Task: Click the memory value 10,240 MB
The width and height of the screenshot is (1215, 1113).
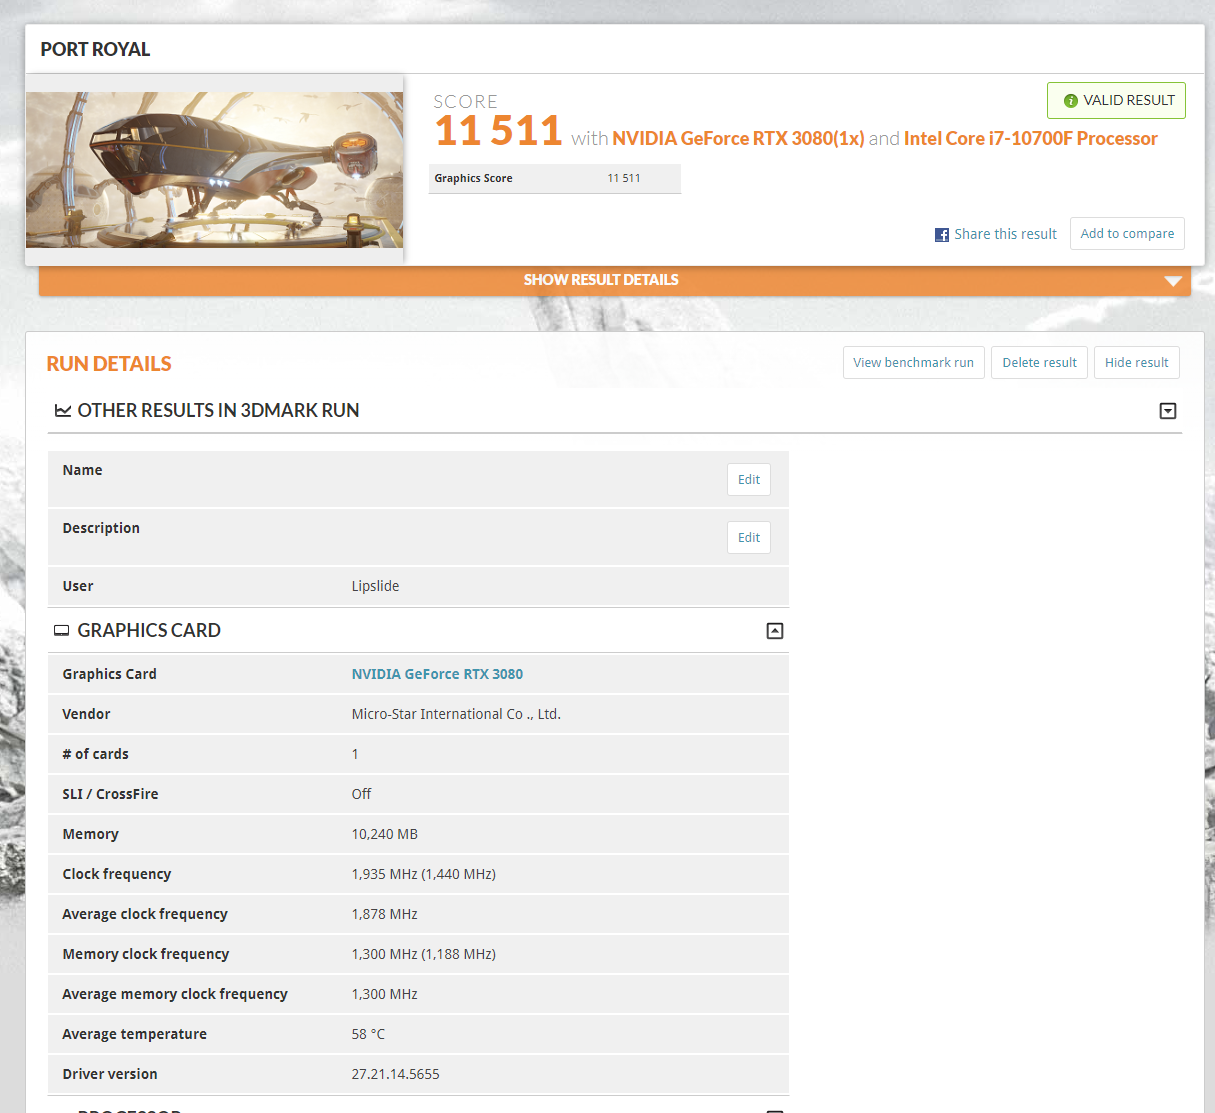Action: pos(385,834)
